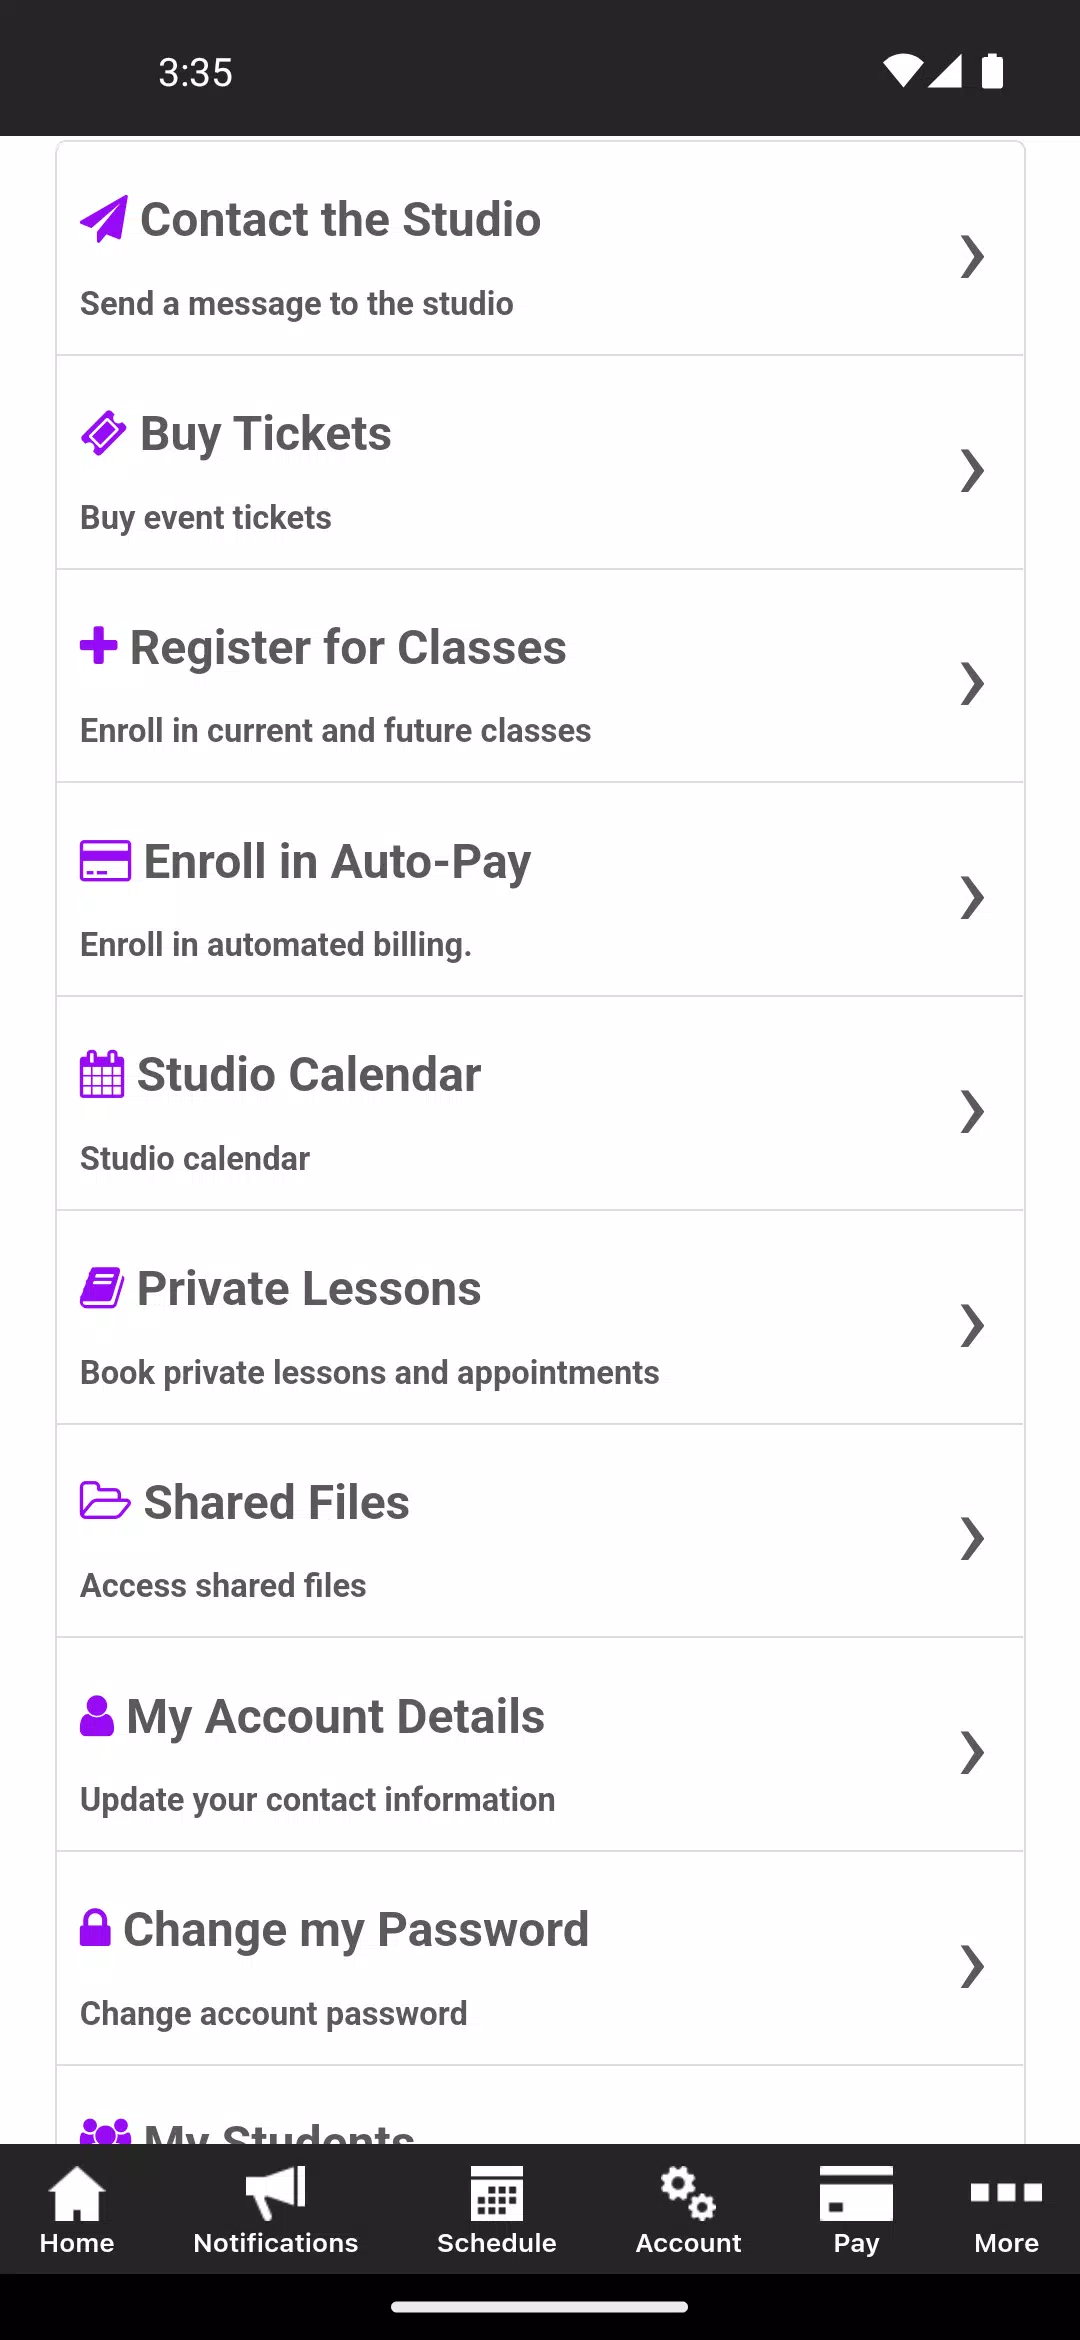The width and height of the screenshot is (1080, 2340).
Task: Open Buy Tickets via its chevron arrow
Action: point(972,470)
